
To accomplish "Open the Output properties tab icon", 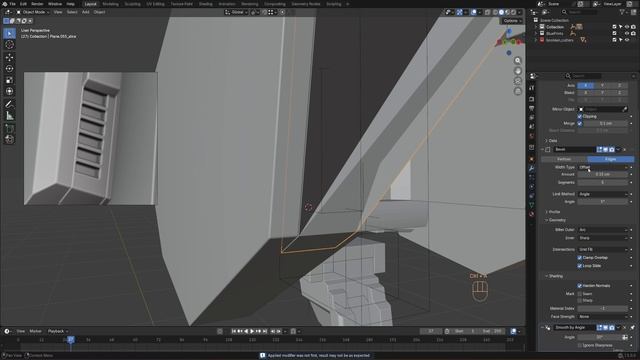I will tap(531, 108).
